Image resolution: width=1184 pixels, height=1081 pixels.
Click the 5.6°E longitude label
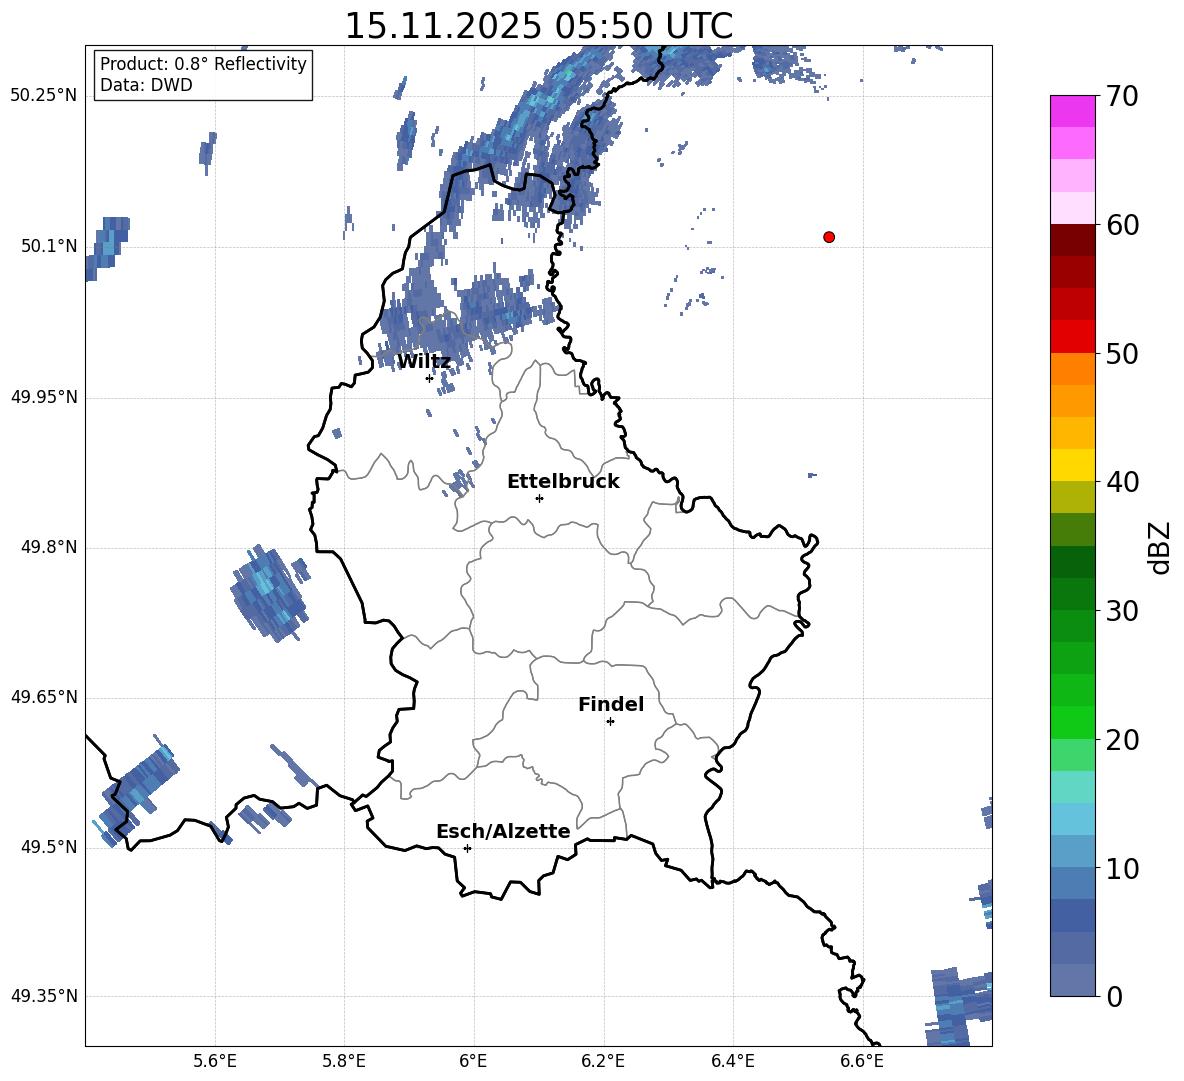coord(215,1061)
